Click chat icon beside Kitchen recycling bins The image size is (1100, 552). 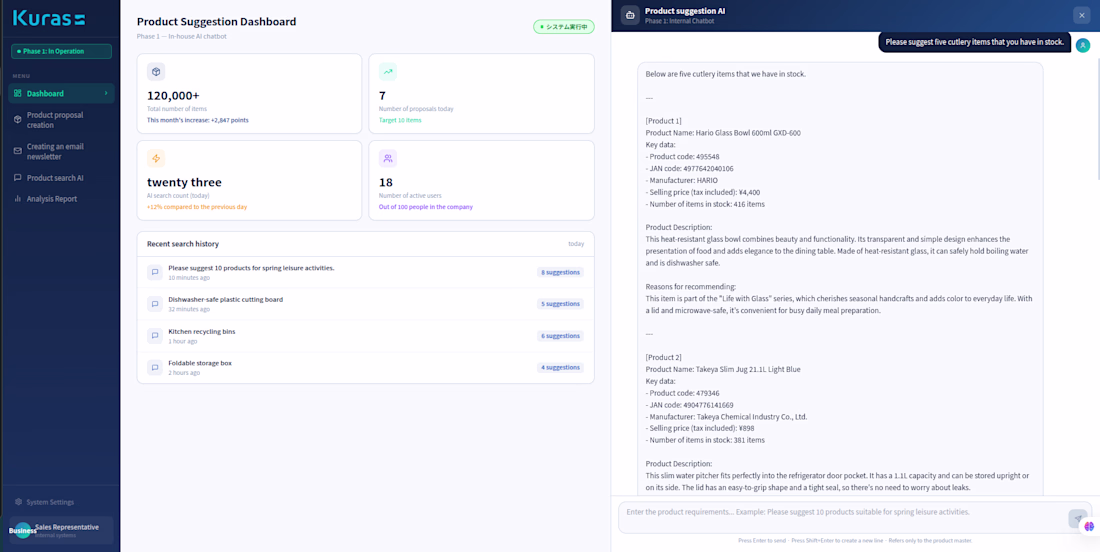tap(155, 336)
